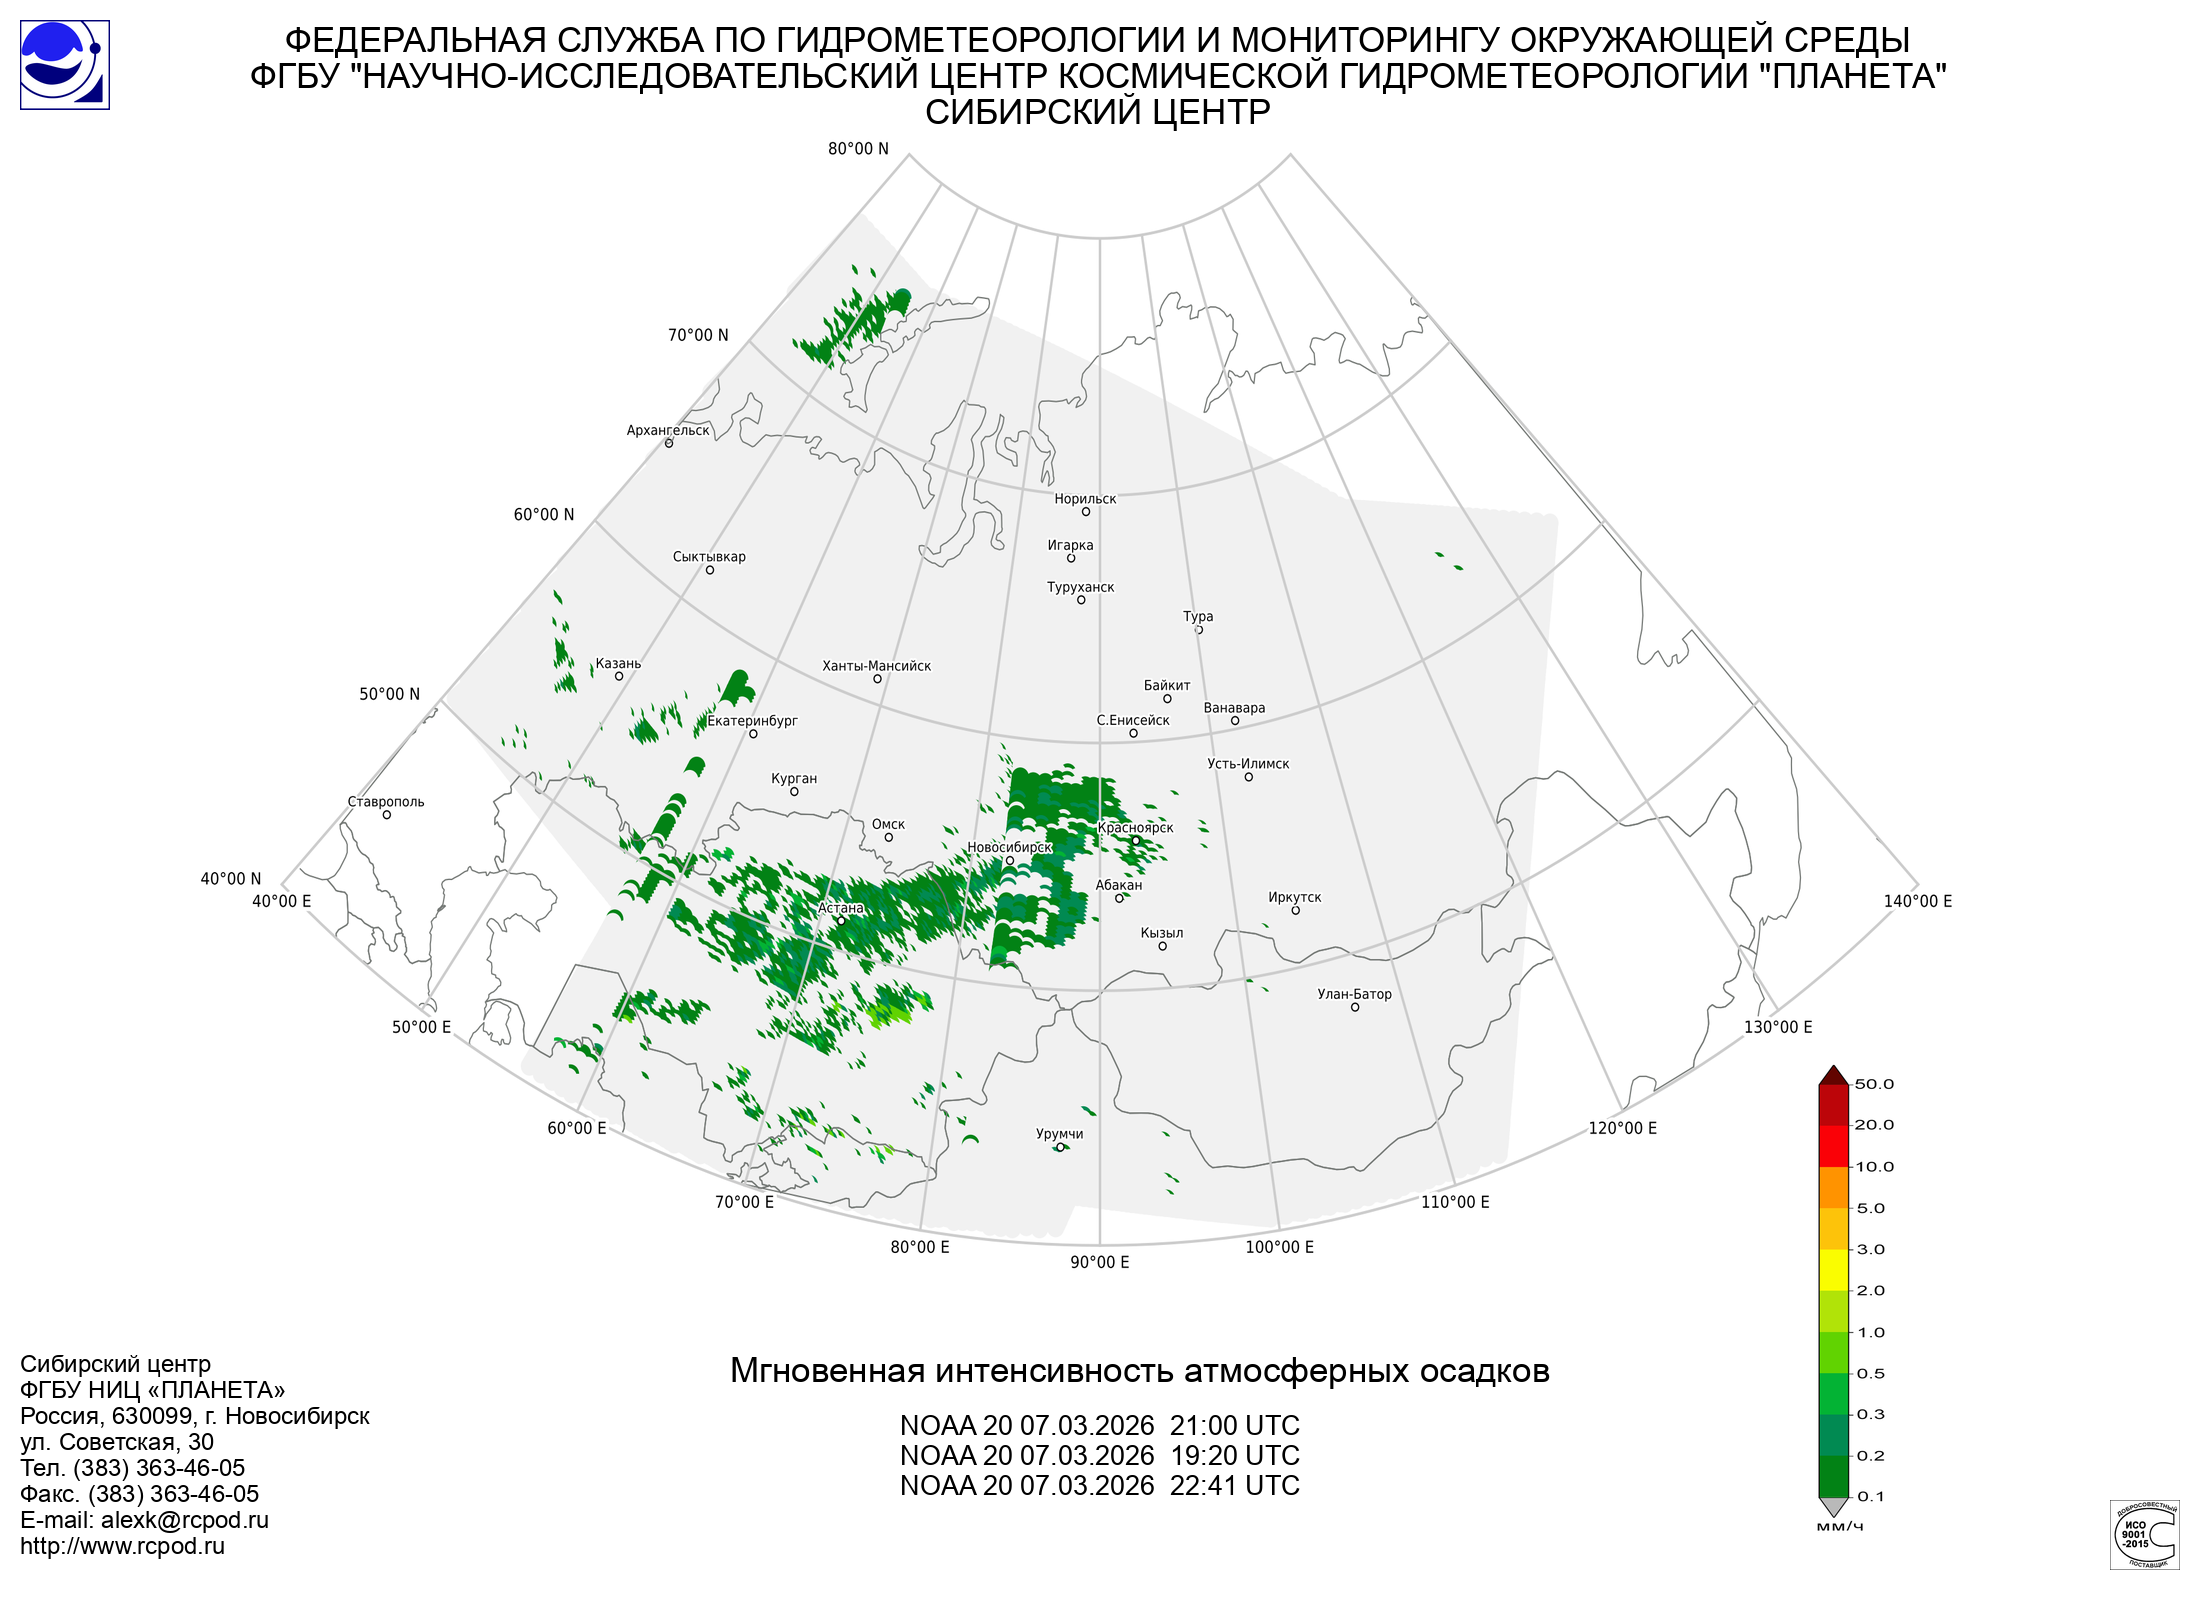Viewport: 2200px width, 1600px height.
Task: Click the Krasnoyarsk city marker circle
Action: click(x=1136, y=841)
